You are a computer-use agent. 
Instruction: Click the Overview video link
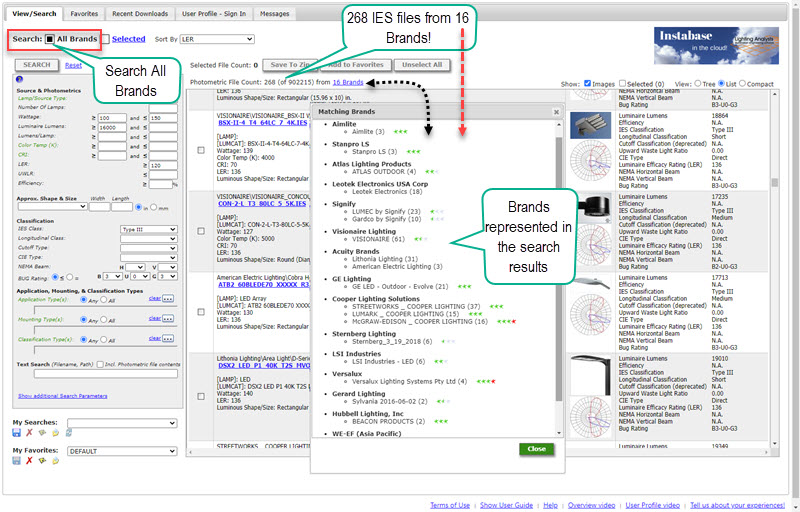[x=592, y=505]
